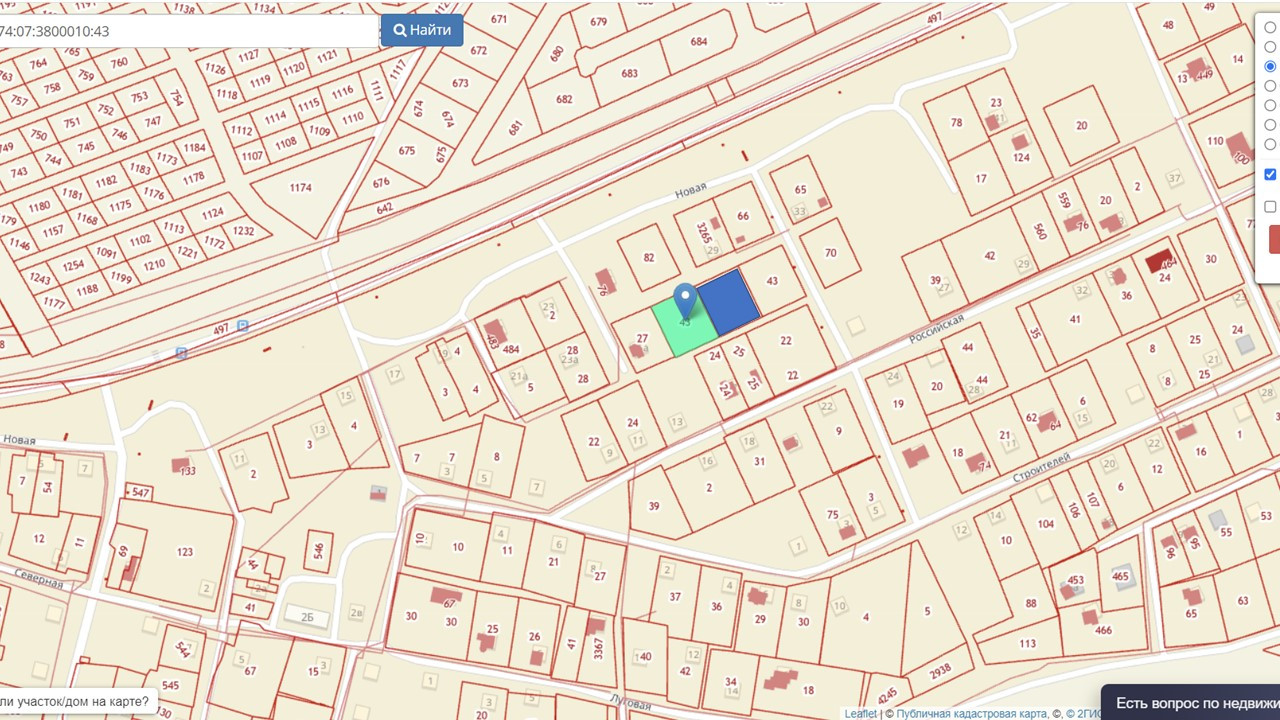Click the Найти search button

(x=422, y=30)
